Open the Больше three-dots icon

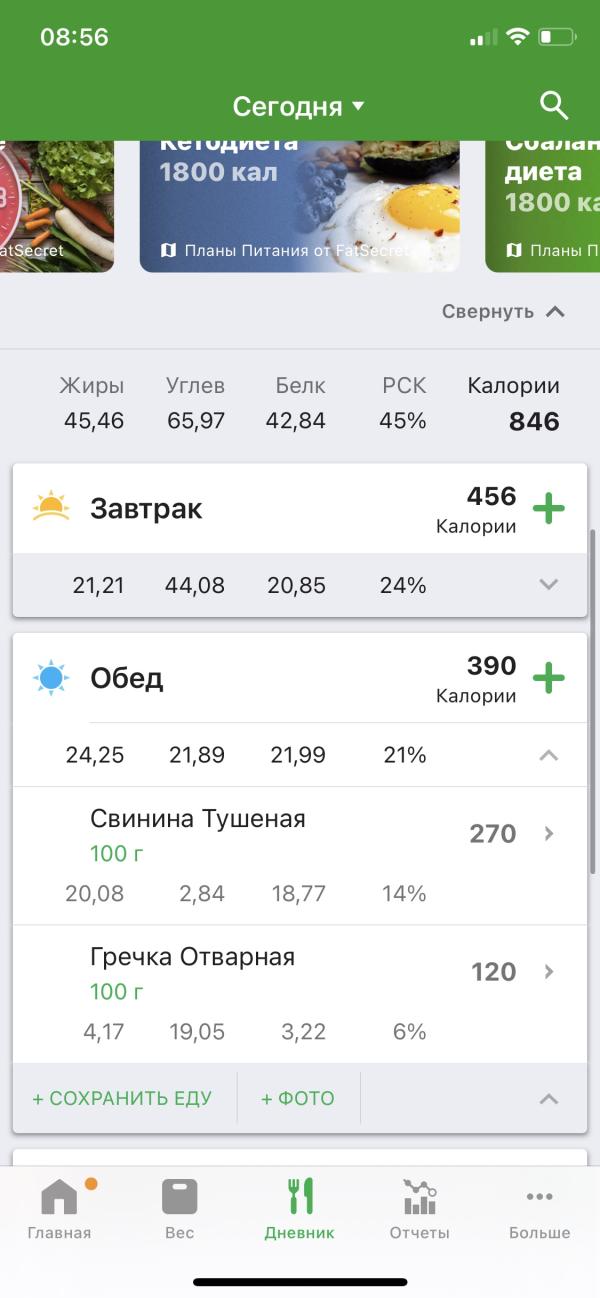(539, 1197)
